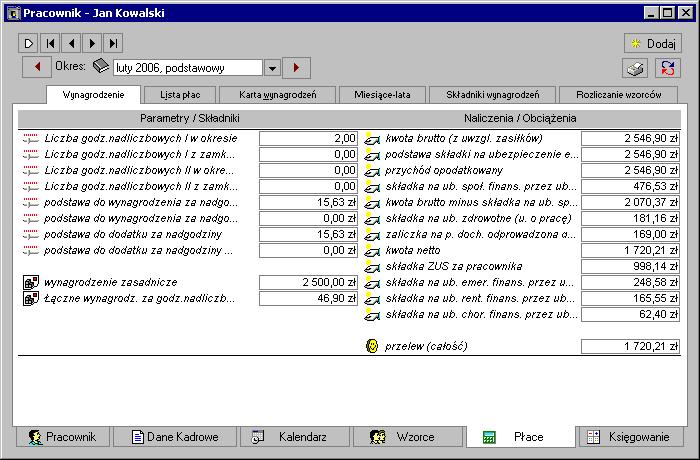Minimize the Pracownik - Jan Kowalski window

[x=651, y=13]
